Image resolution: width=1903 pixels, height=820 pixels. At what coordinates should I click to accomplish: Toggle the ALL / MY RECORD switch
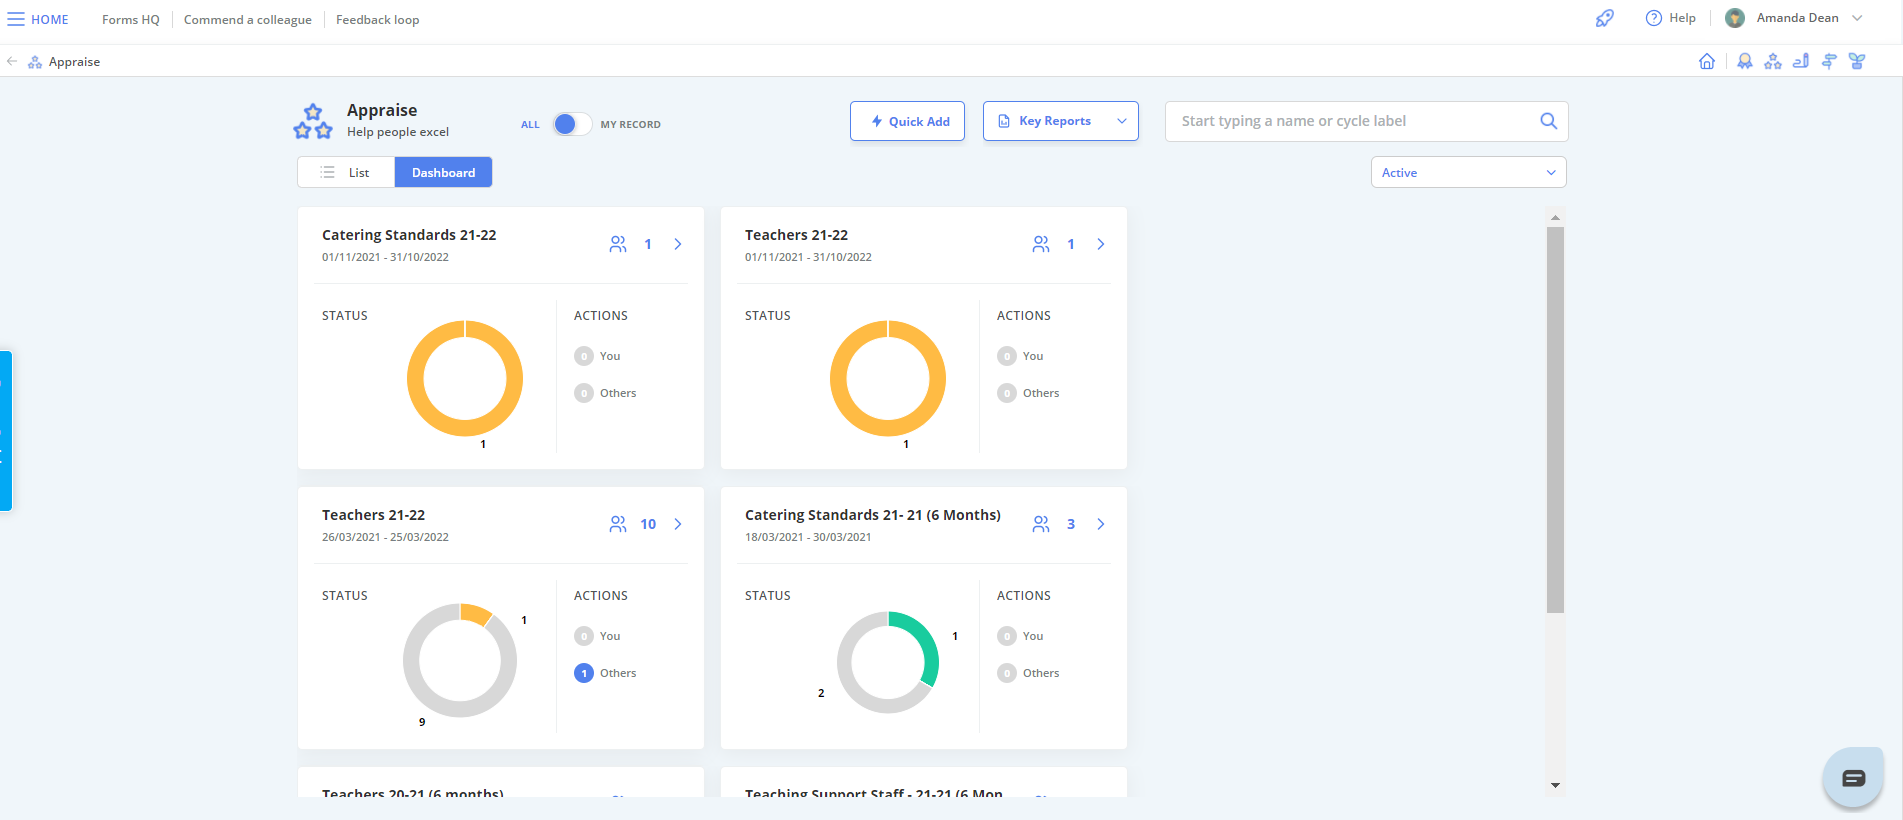(572, 124)
